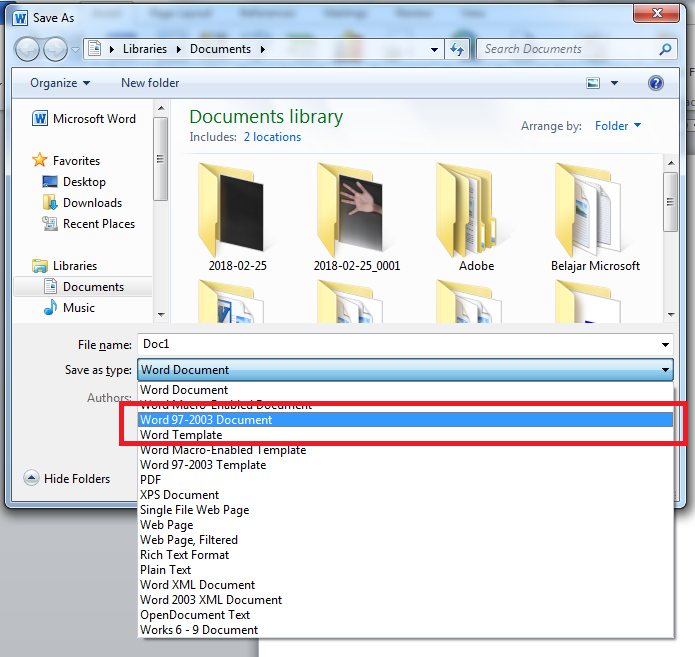Image resolution: width=695 pixels, height=657 pixels.
Task: Click the Forward navigation arrow button
Action: click(55, 49)
